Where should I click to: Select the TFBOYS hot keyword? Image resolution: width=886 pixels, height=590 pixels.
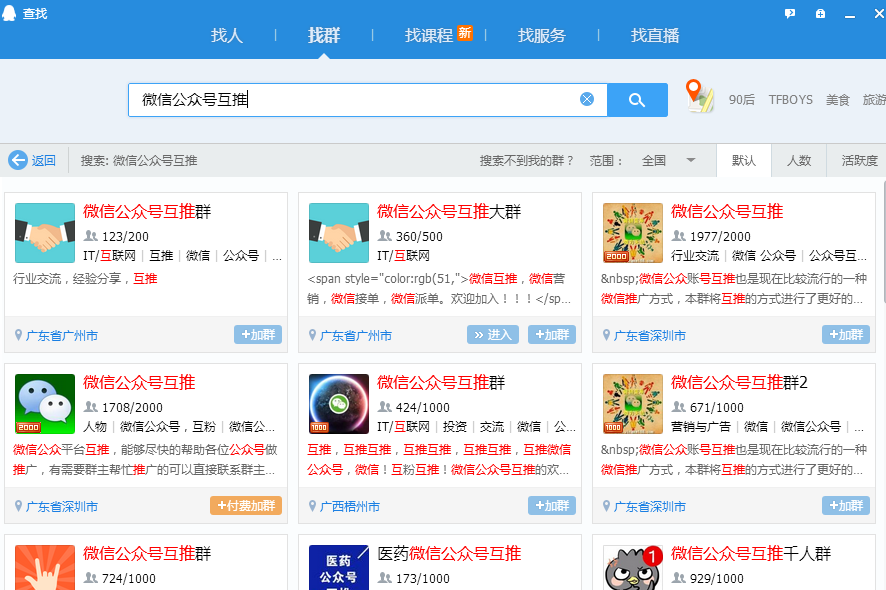tap(791, 99)
